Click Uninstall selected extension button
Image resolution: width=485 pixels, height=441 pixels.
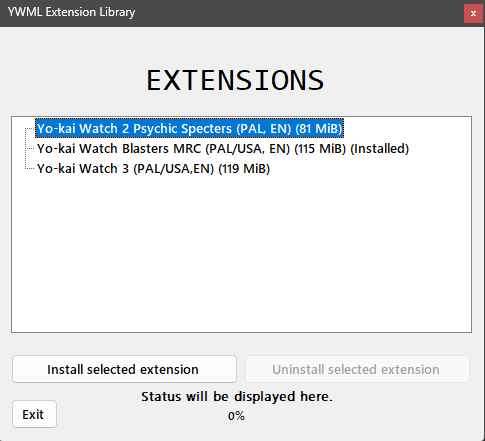357,369
